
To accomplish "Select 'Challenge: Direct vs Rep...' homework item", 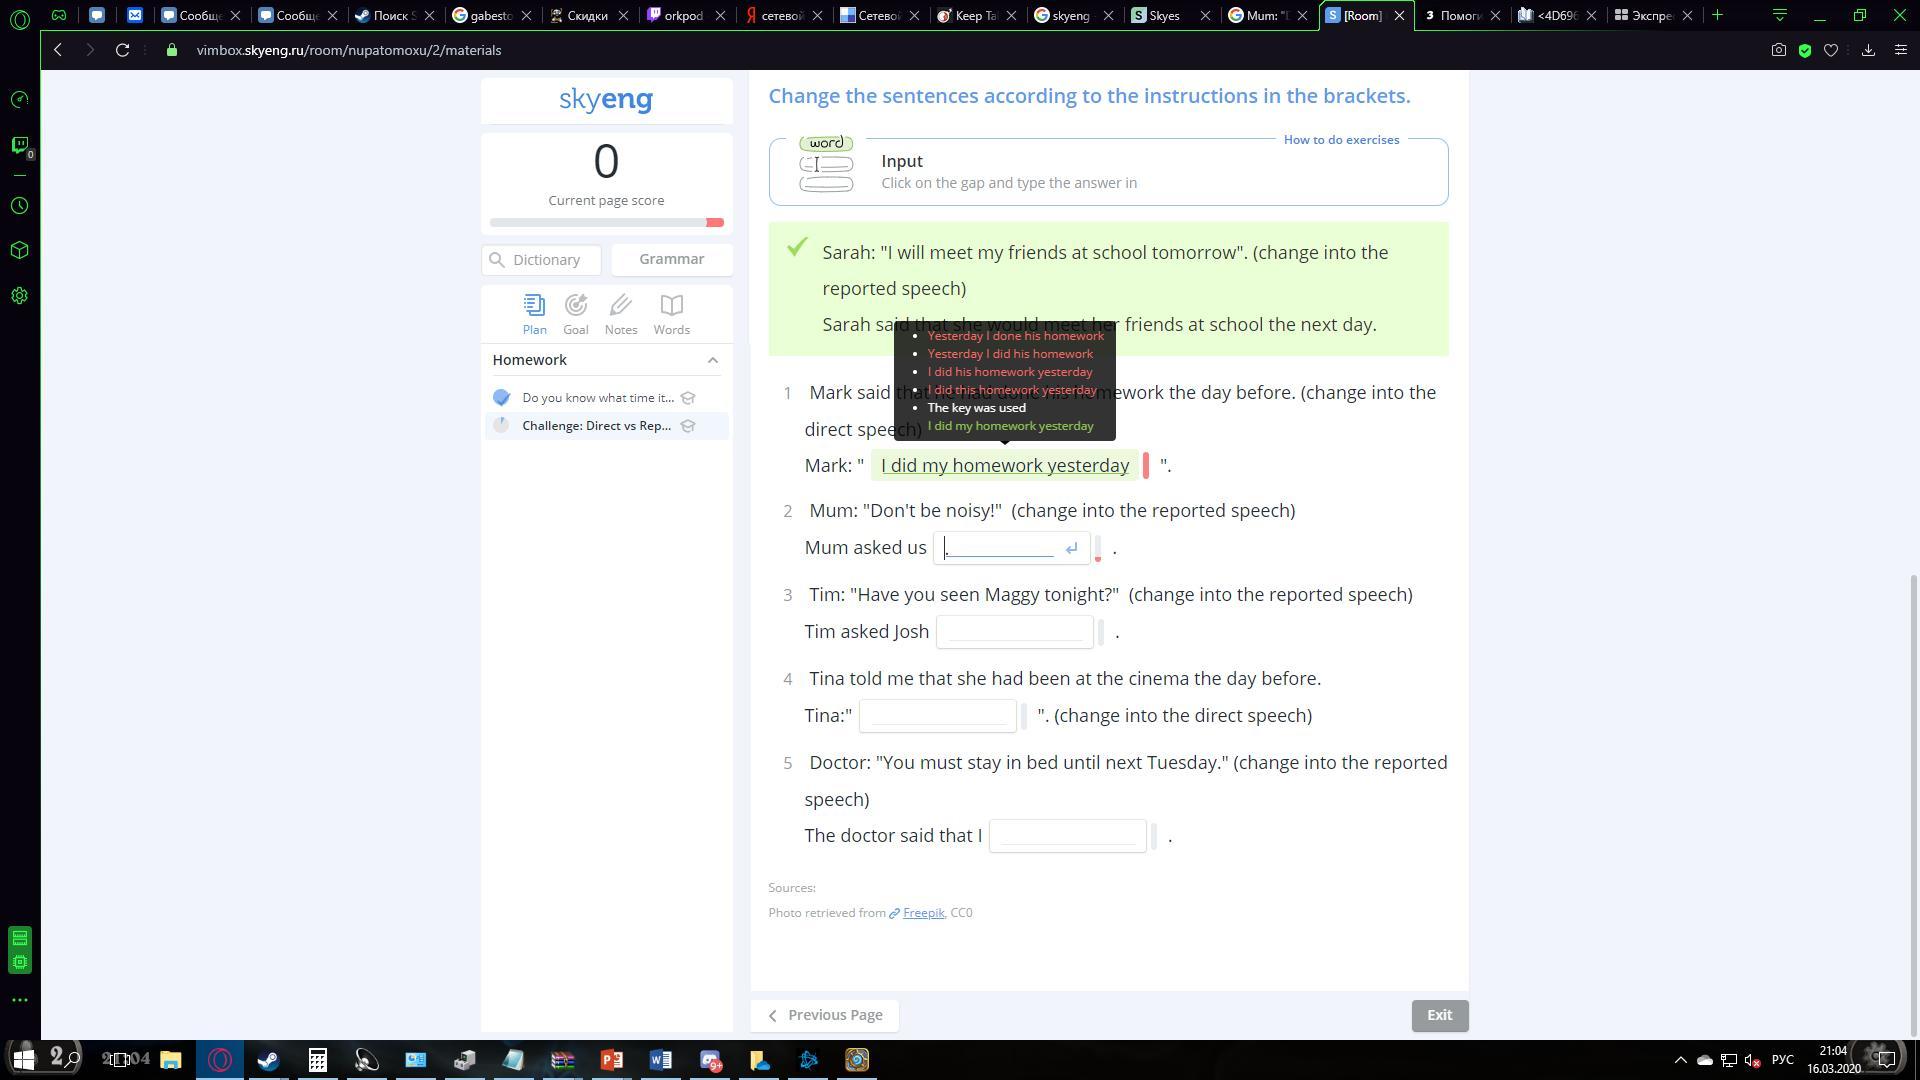I will tap(596, 426).
